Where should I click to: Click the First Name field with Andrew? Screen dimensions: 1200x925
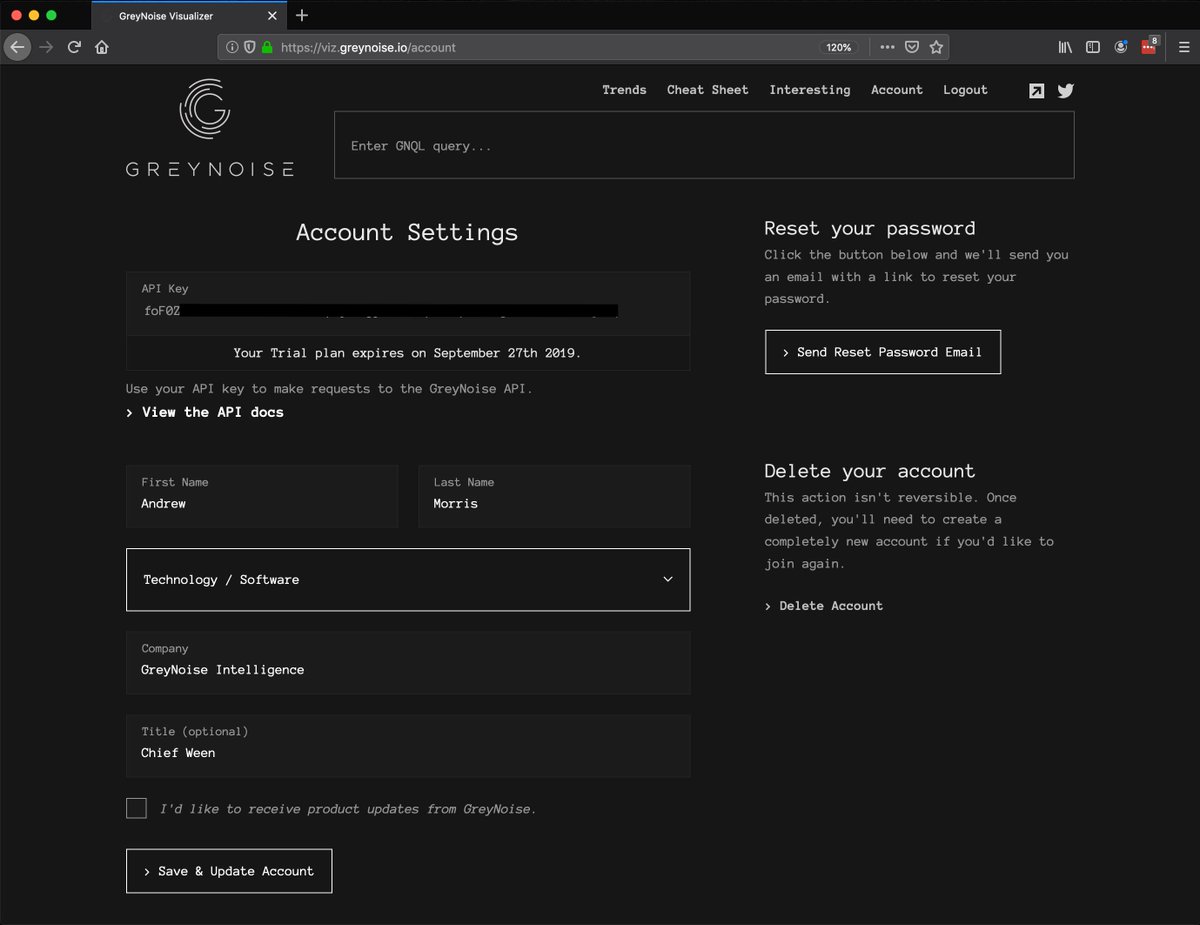262,495
